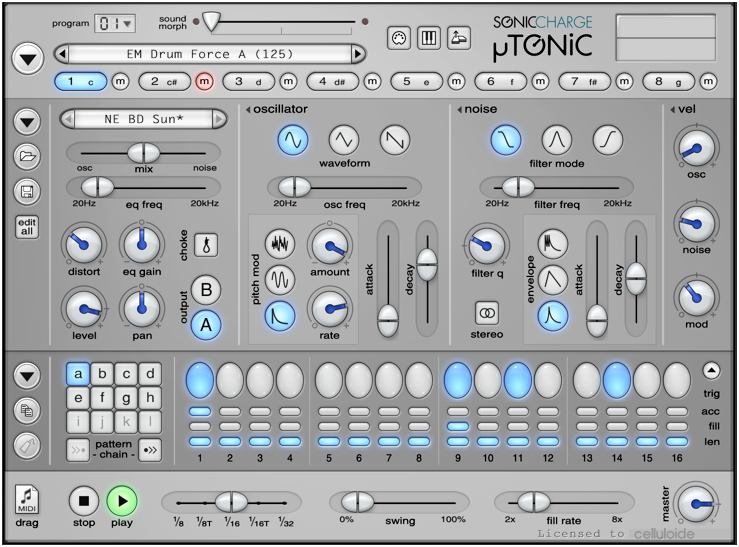
Task: Click the swing slider handle
Action: [x=357, y=502]
